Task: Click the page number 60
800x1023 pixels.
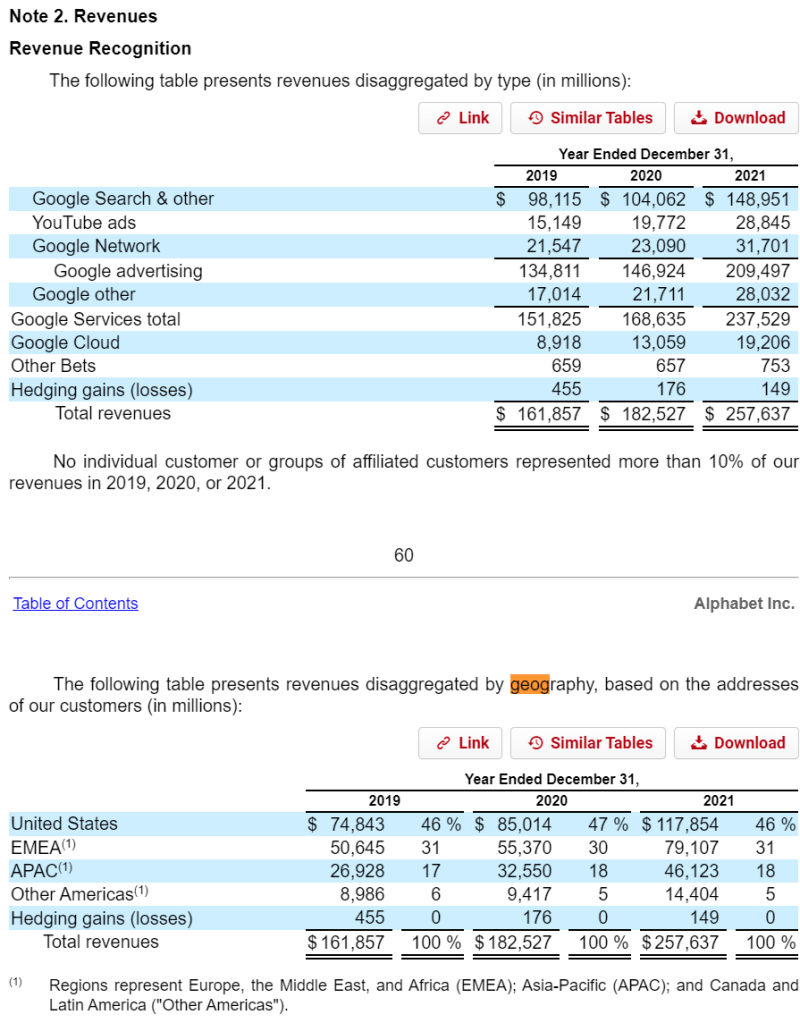Action: (x=404, y=555)
